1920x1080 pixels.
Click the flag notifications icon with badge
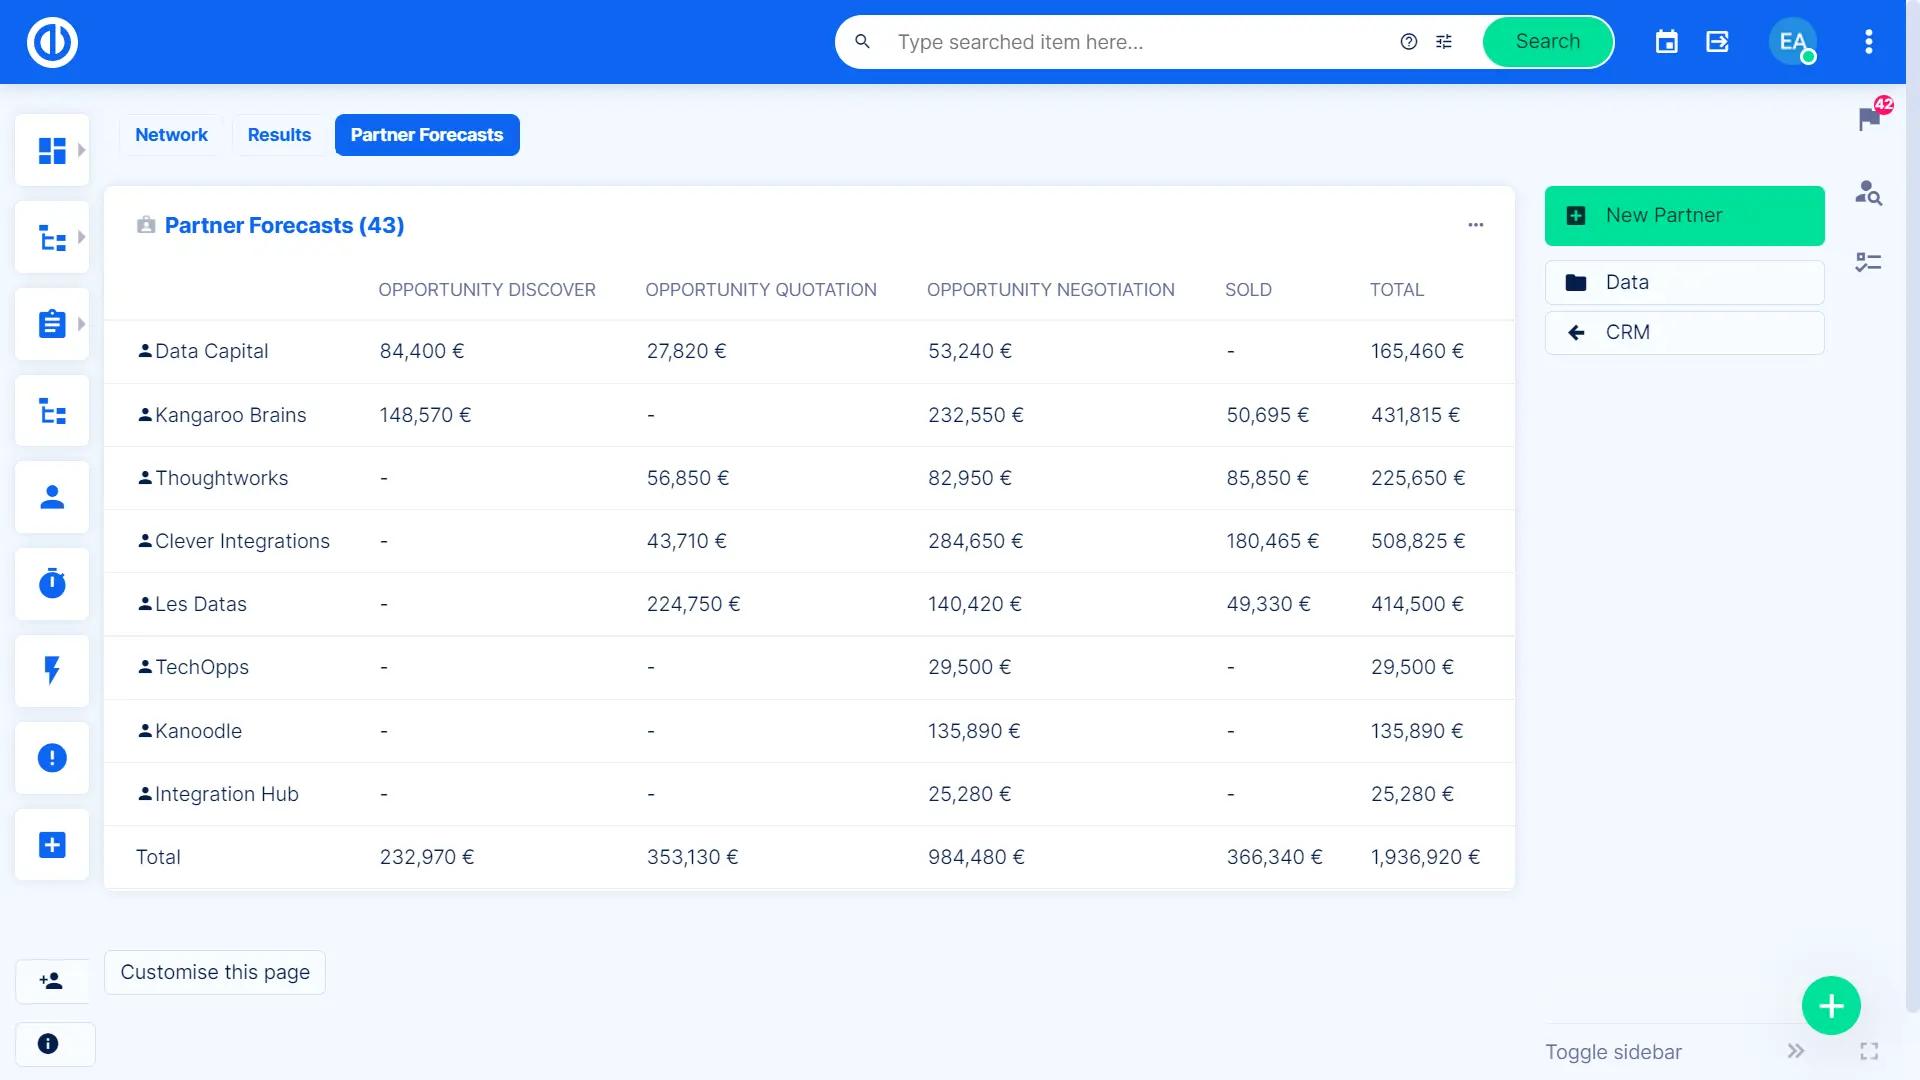(1868, 119)
